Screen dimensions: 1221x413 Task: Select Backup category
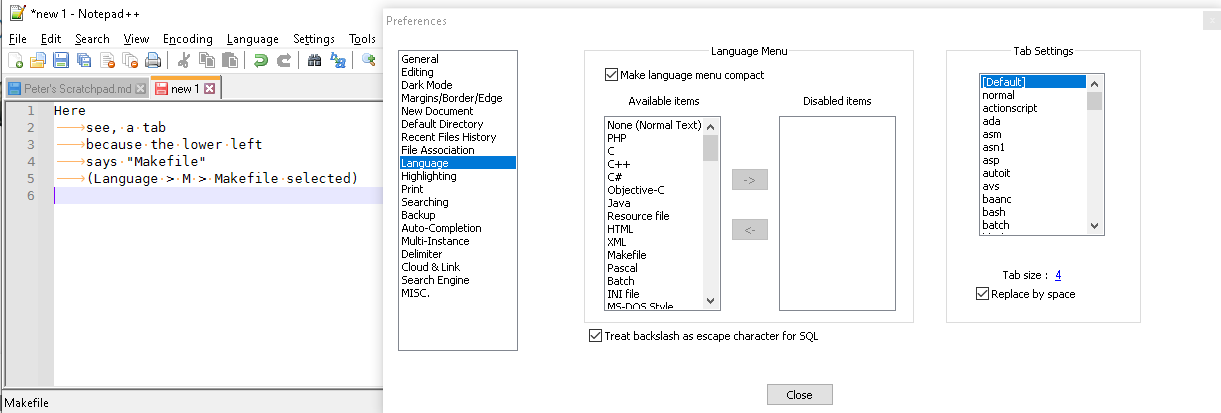pyautogui.click(x=457, y=216)
